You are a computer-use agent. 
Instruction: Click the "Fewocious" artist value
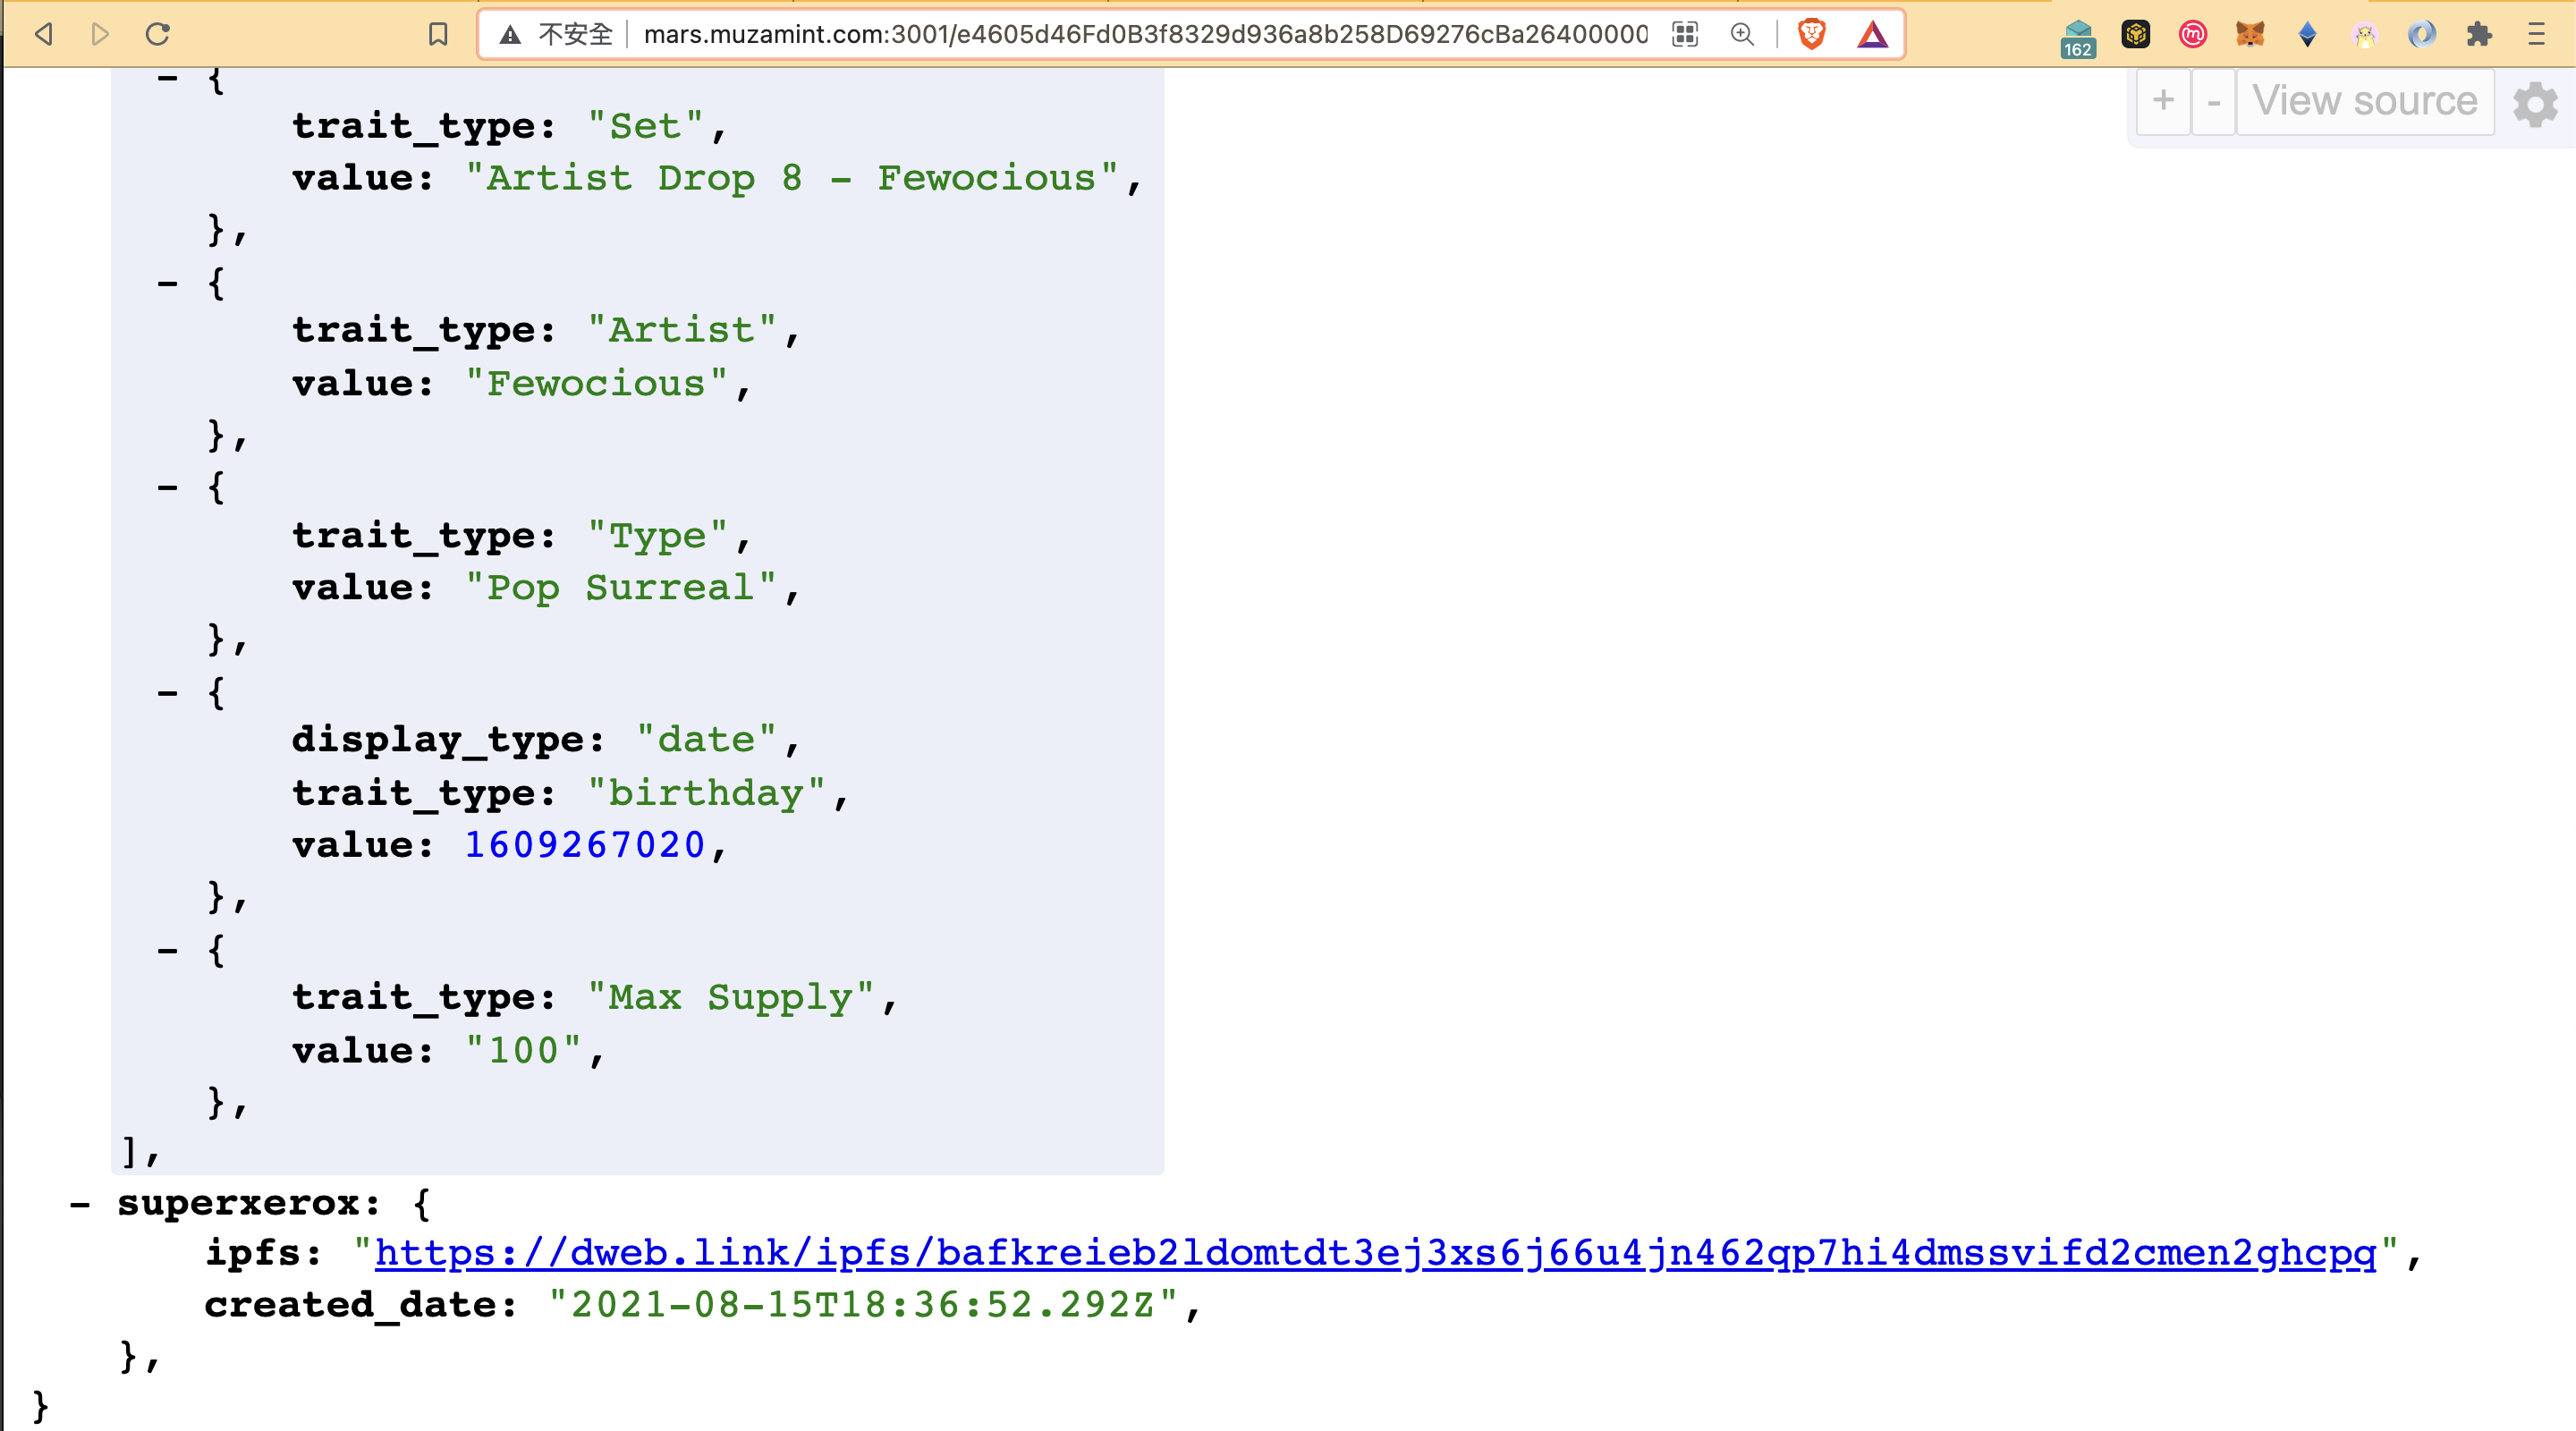pyautogui.click(x=596, y=384)
